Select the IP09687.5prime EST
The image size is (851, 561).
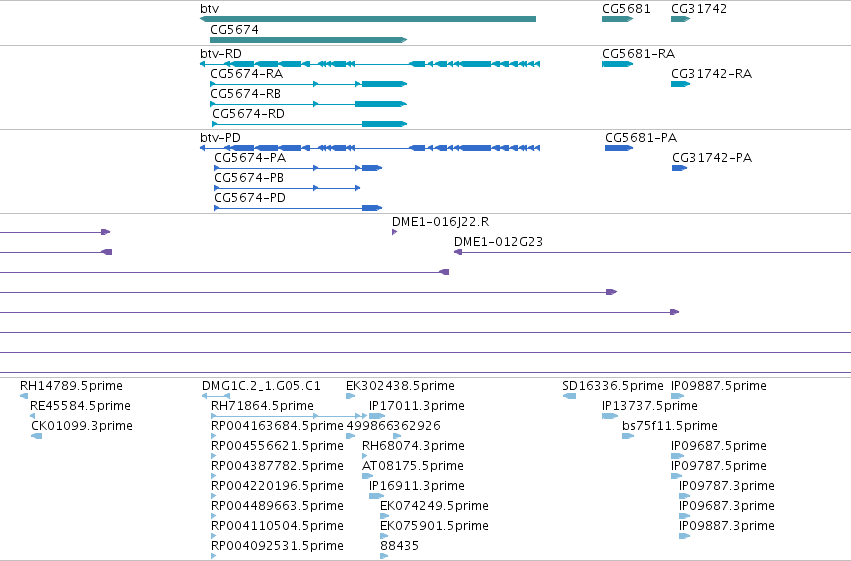[677, 456]
